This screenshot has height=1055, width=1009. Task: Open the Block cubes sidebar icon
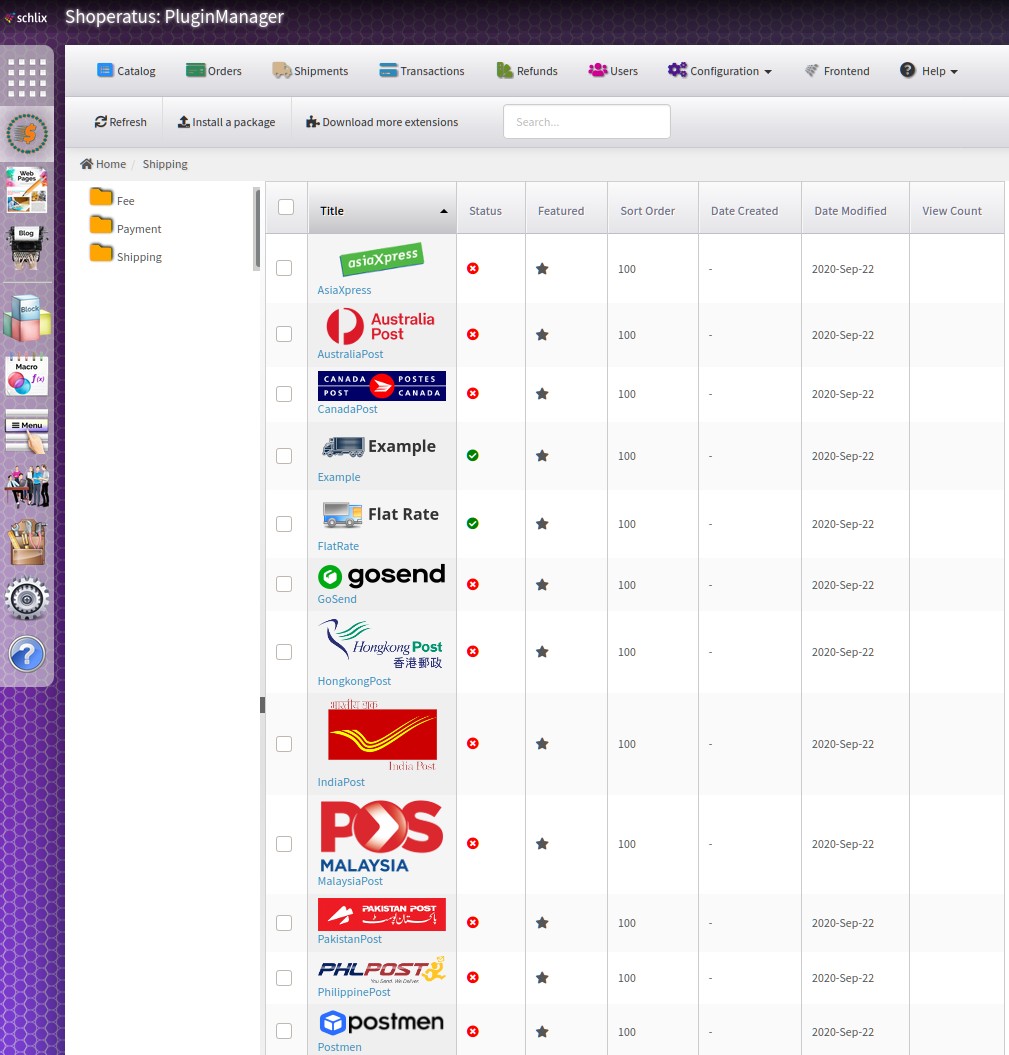tap(27, 318)
